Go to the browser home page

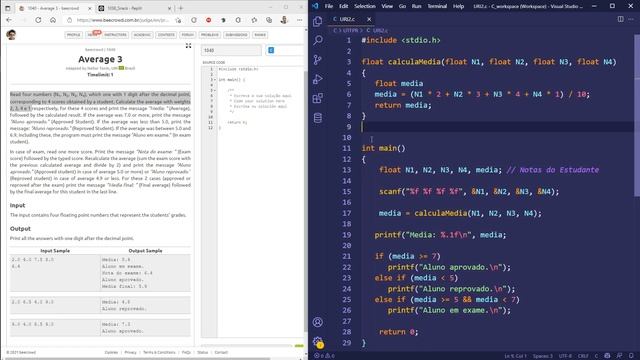tap(53, 20)
